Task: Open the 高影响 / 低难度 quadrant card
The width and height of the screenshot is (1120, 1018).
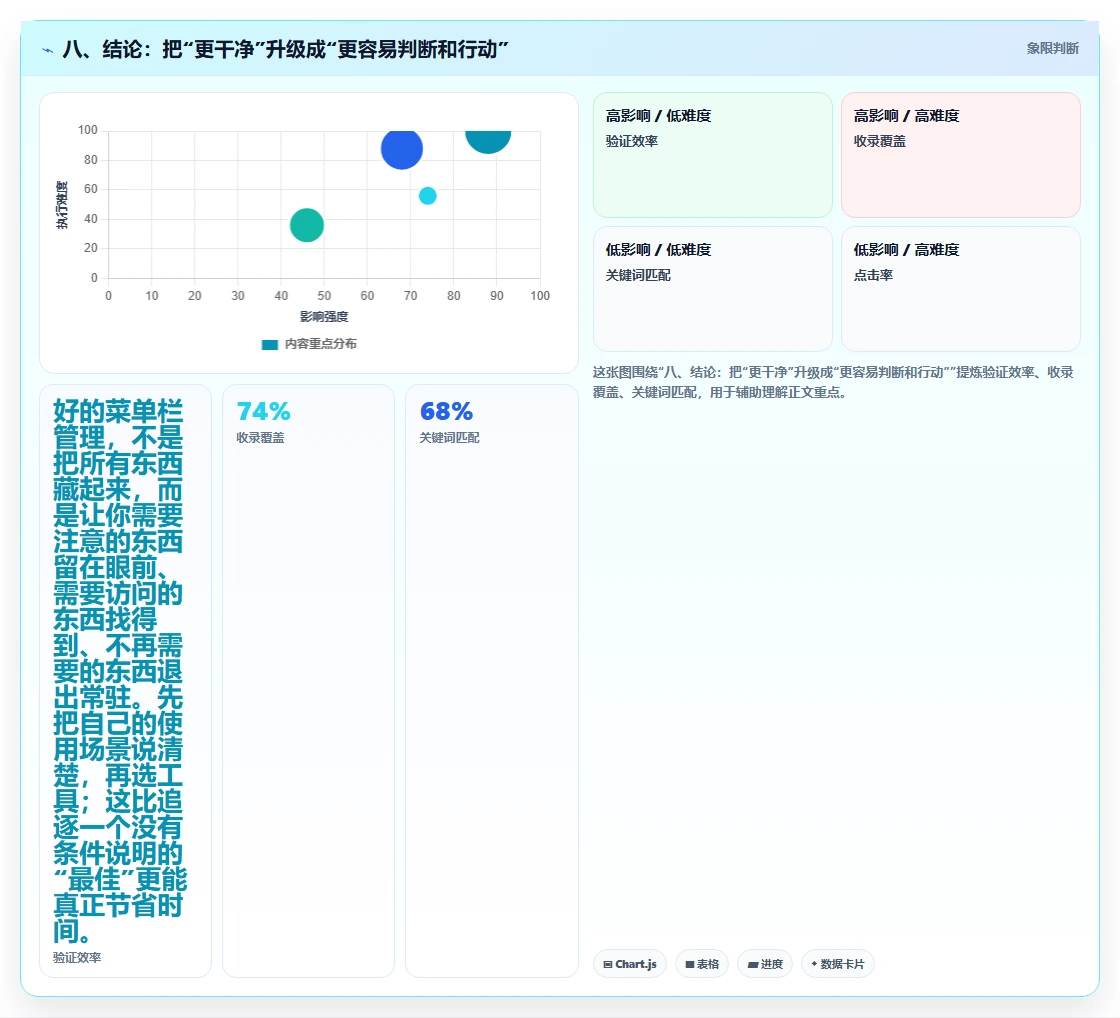Action: click(x=713, y=155)
